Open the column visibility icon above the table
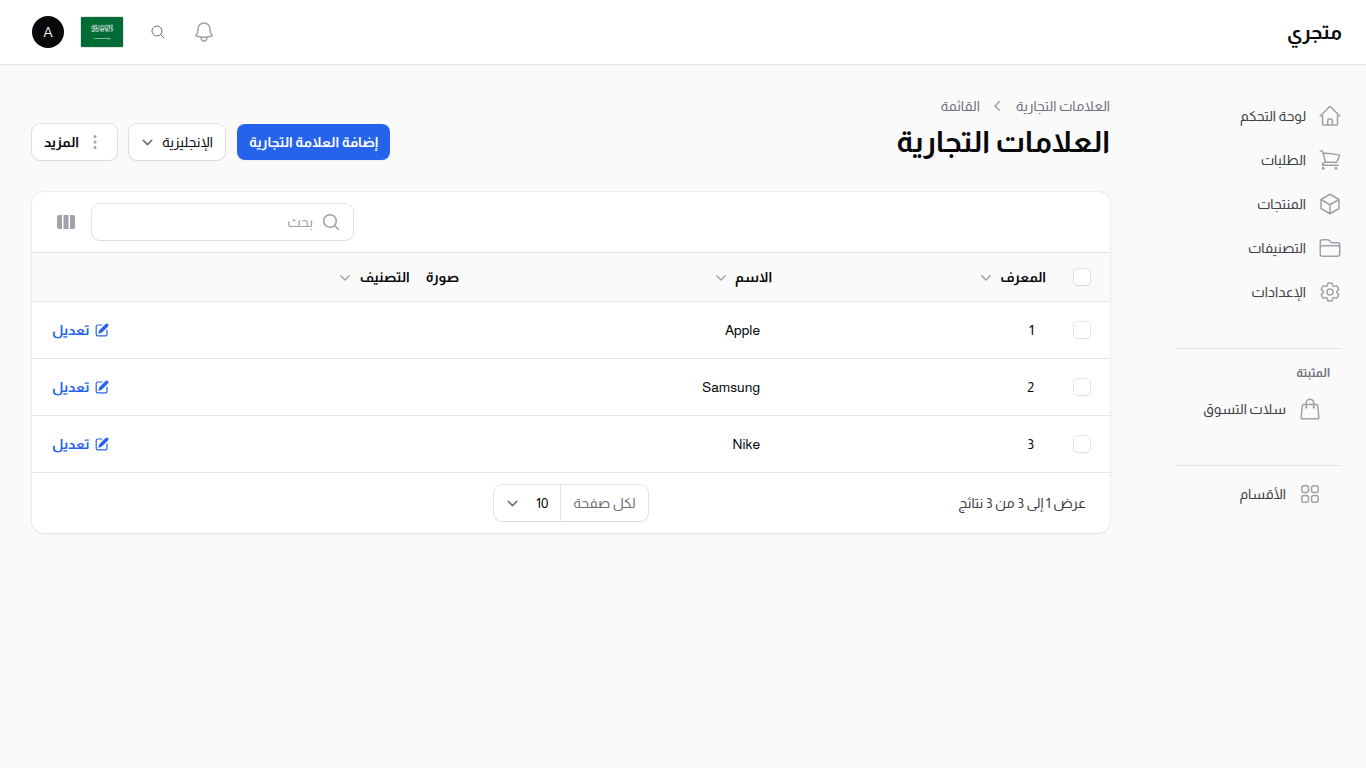This screenshot has height=768, width=1366. (65, 221)
